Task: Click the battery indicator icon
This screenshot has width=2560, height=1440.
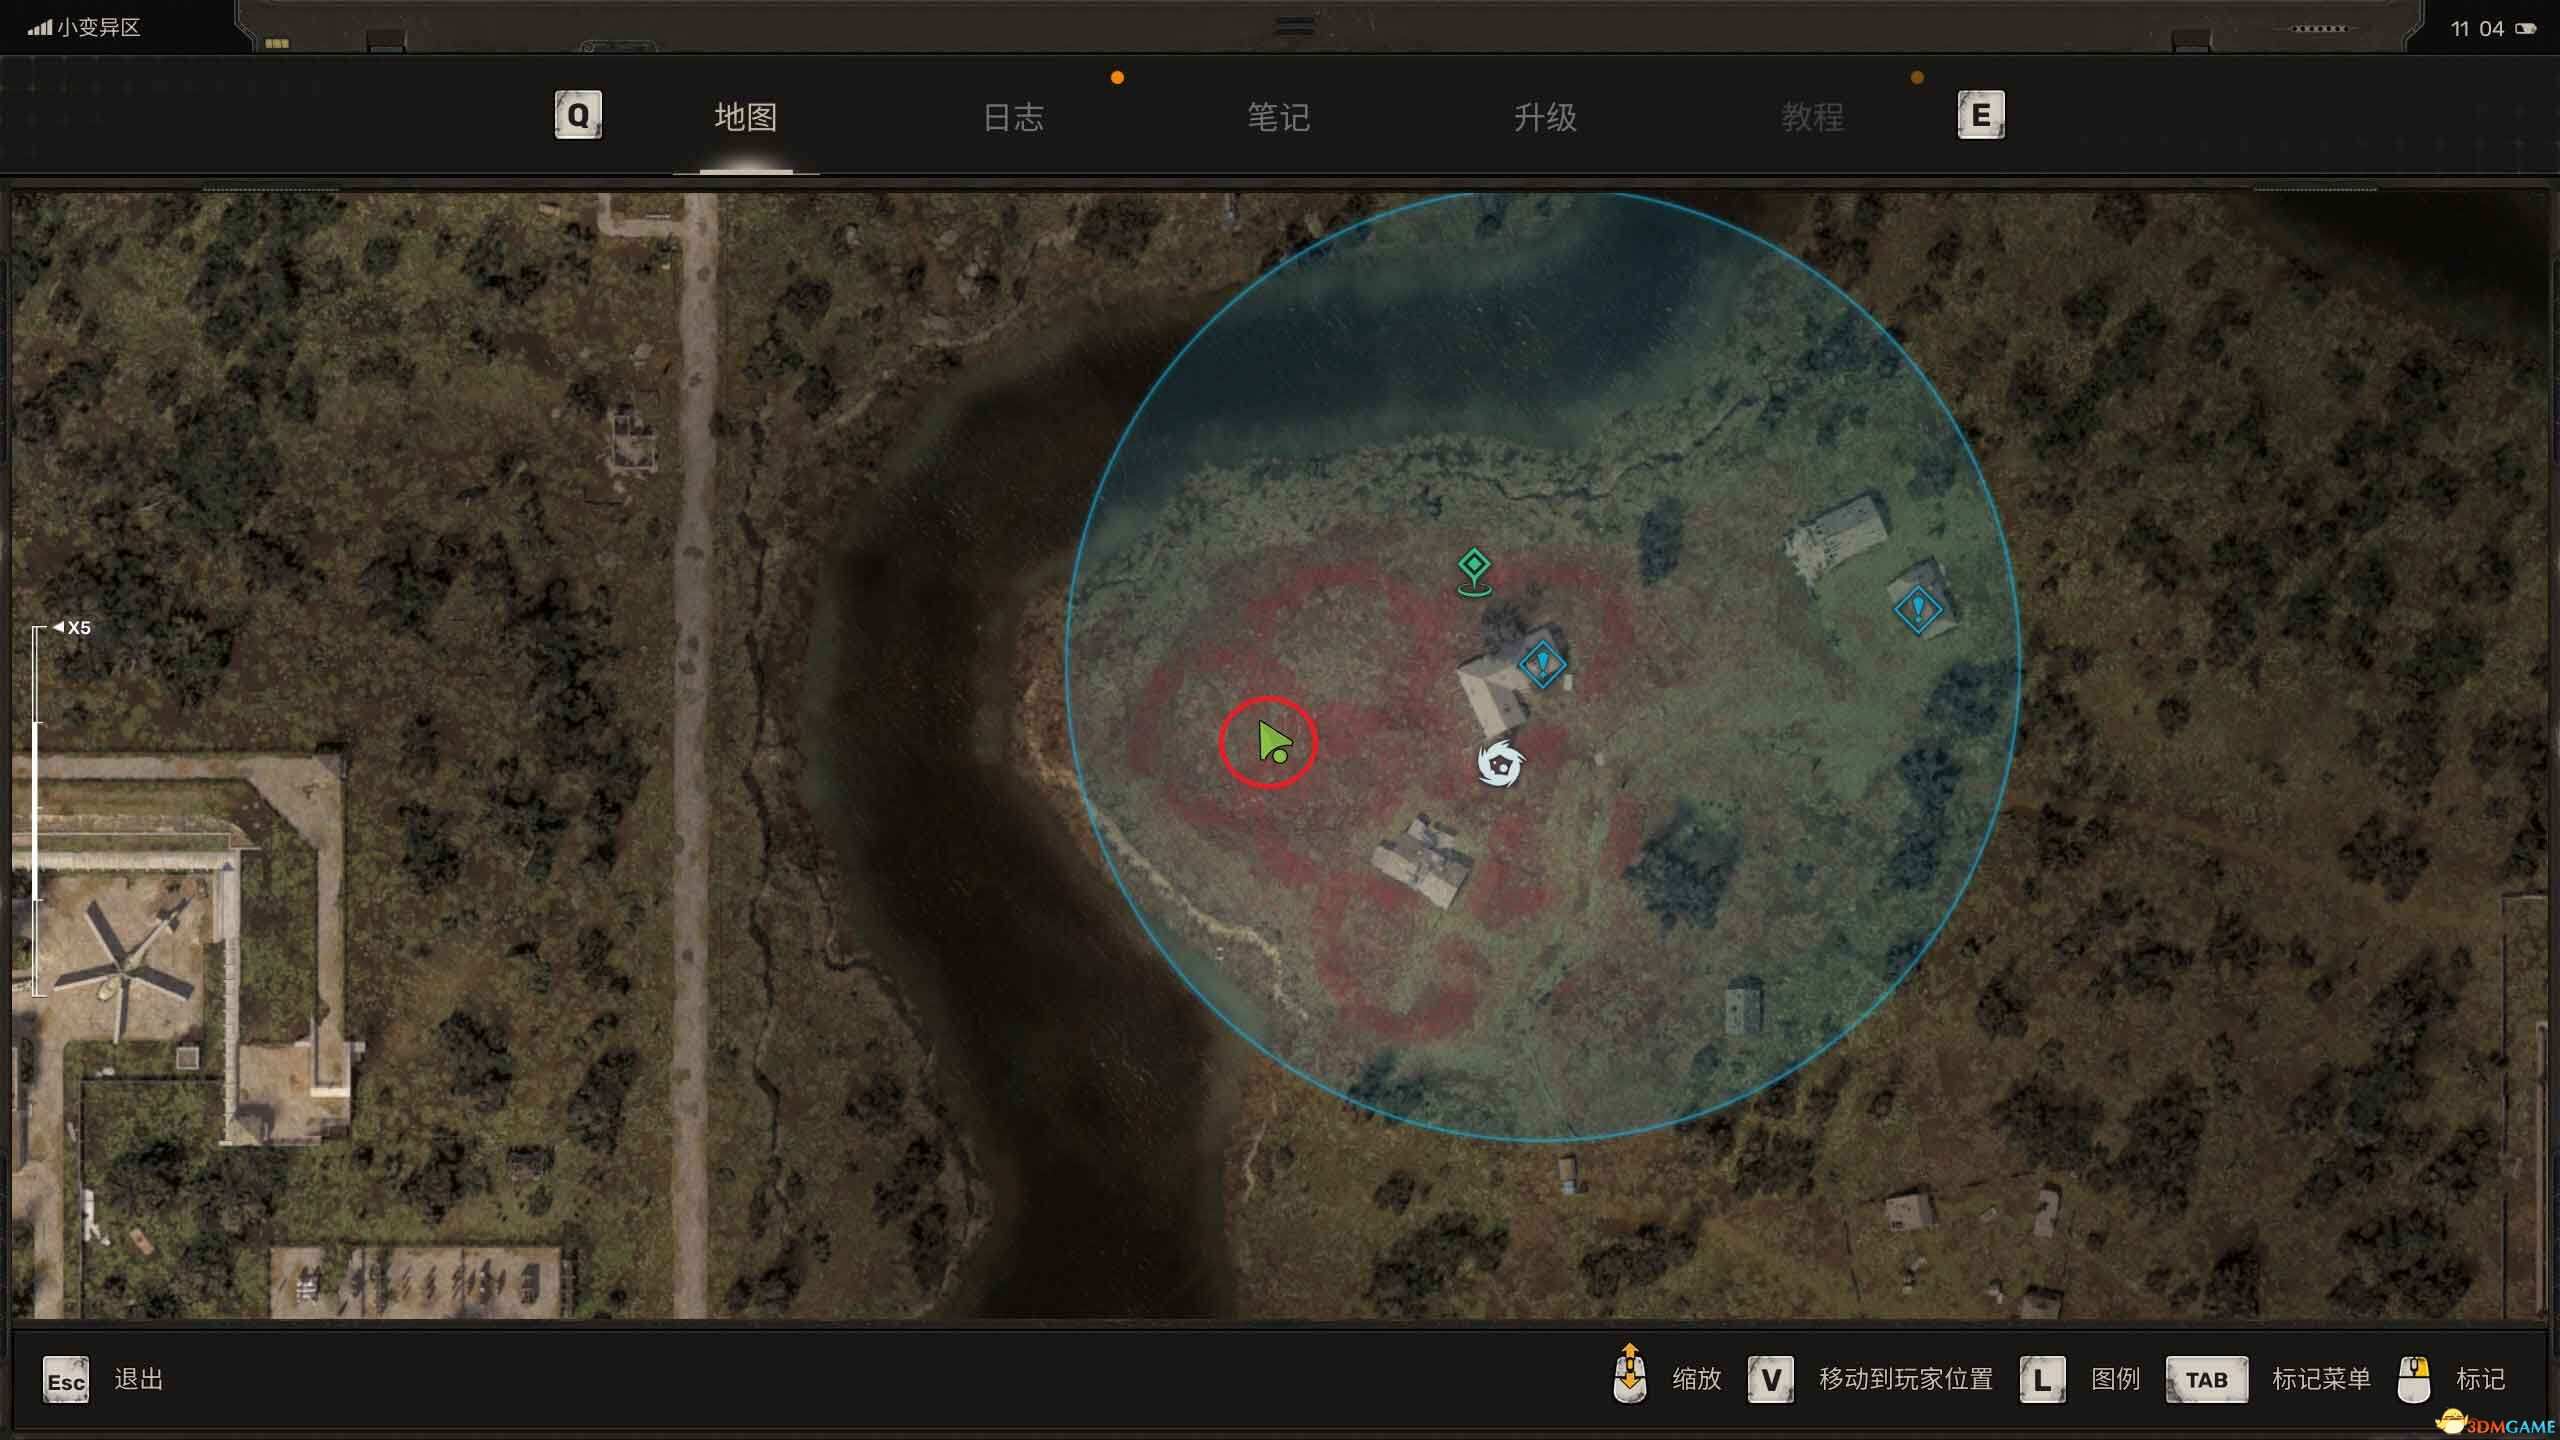Action: click(x=2526, y=28)
